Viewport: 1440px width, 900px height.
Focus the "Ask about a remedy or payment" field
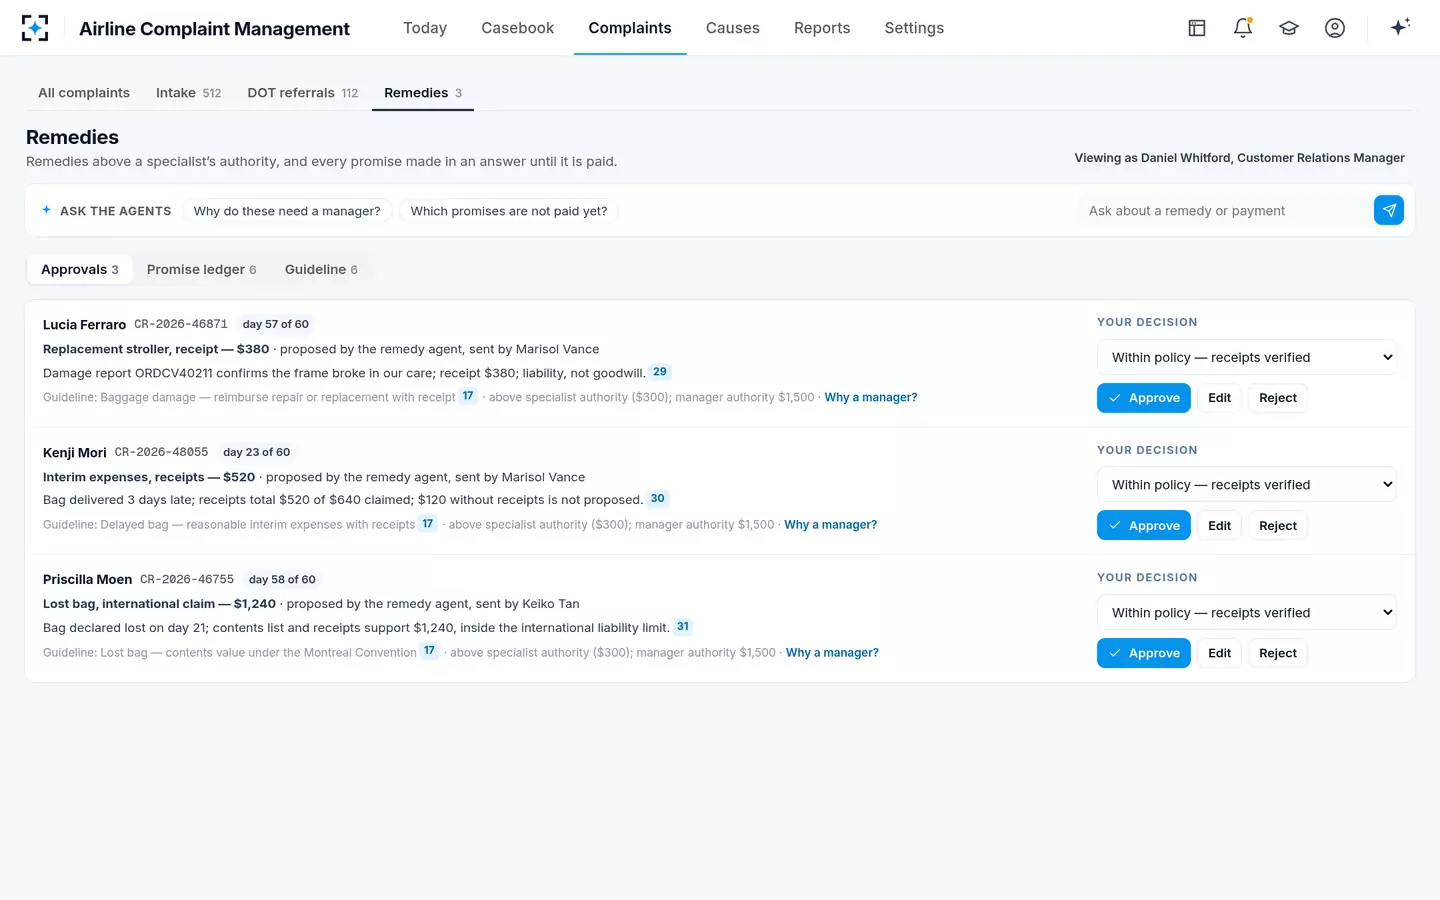[1225, 211]
